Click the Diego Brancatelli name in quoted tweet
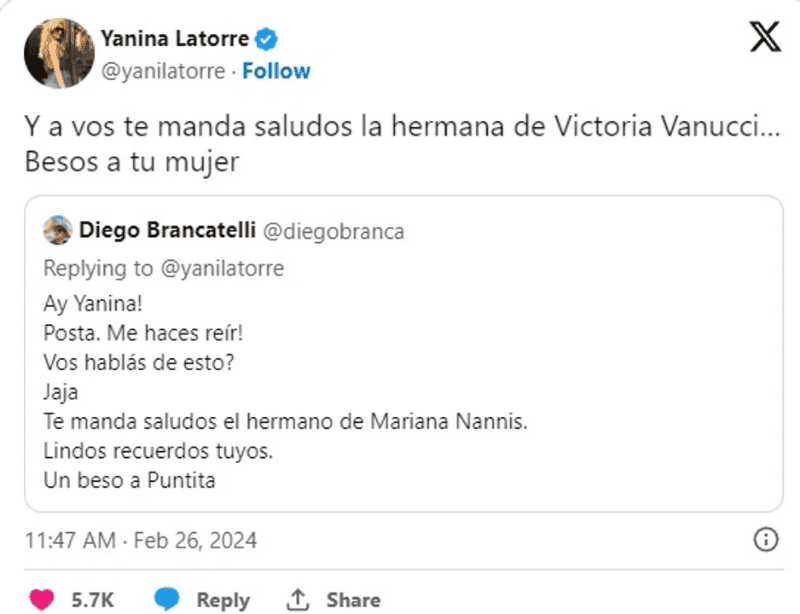The width and height of the screenshot is (800, 614). pos(166,231)
